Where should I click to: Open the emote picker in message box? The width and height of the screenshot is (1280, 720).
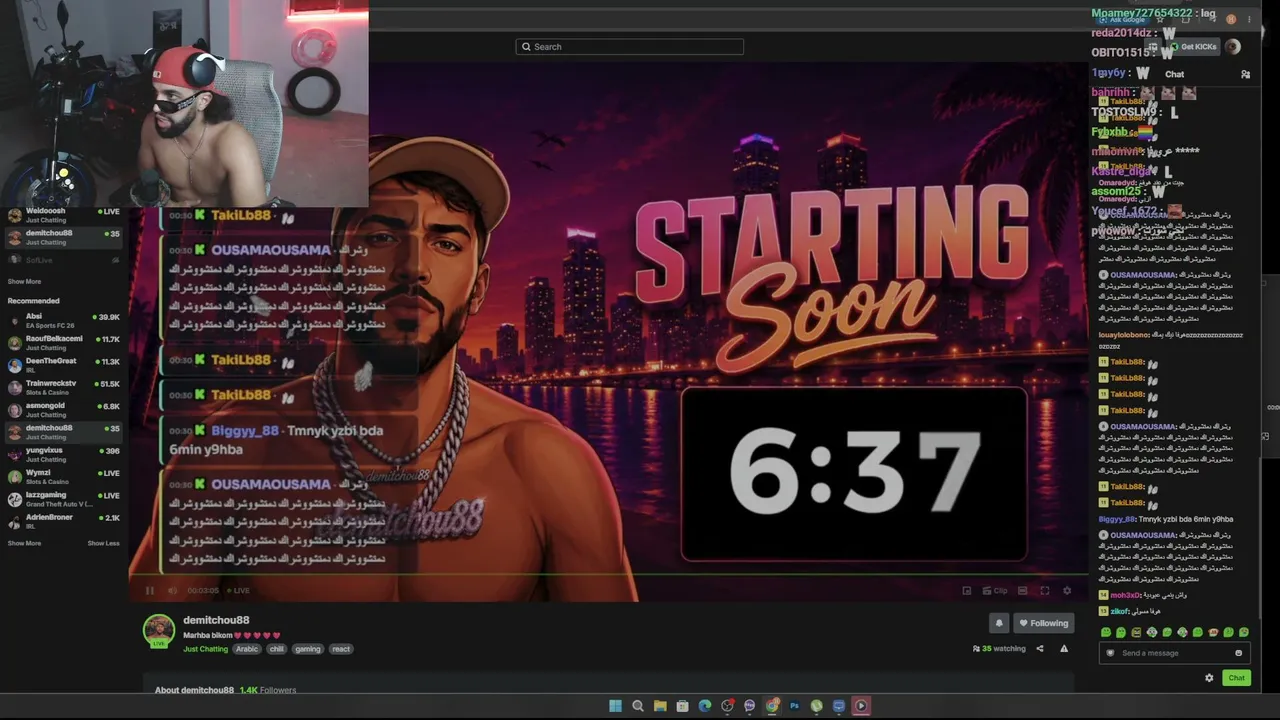pyautogui.click(x=1238, y=653)
